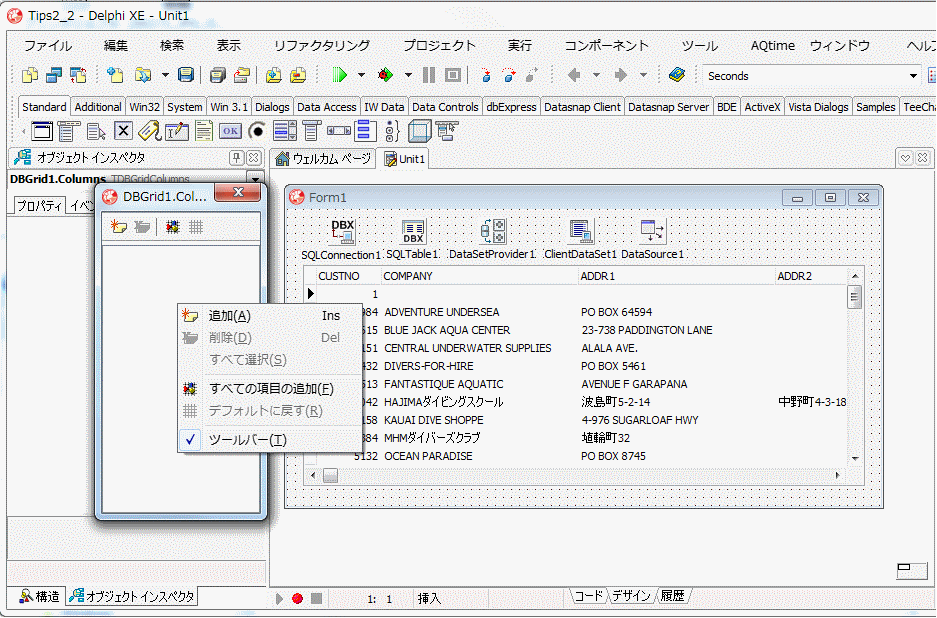Image resolution: width=937 pixels, height=618 pixels.
Task: Click the grid's vertical scrollbar thumb
Action: 855,297
